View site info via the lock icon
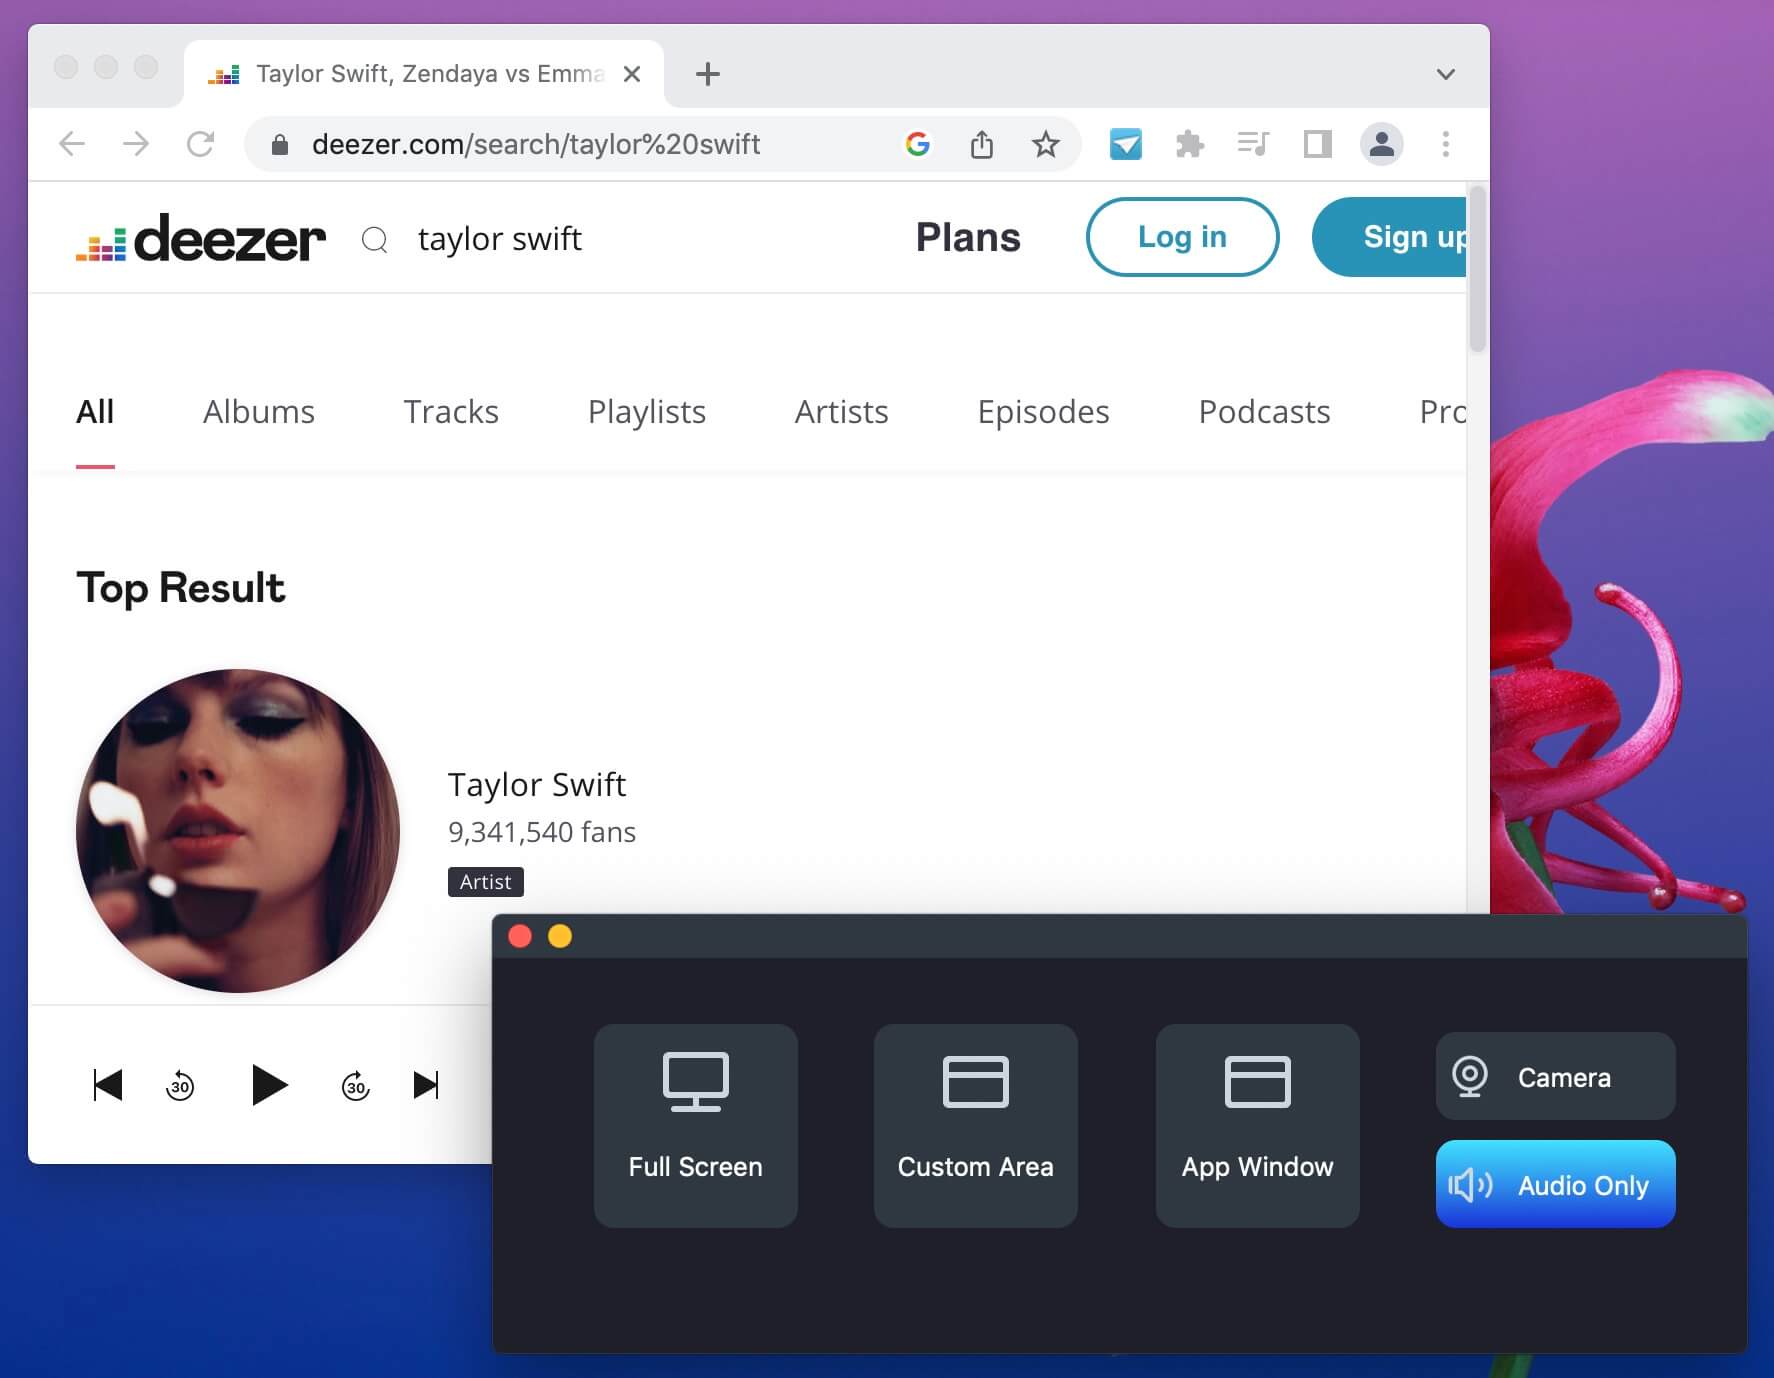 pos(280,145)
